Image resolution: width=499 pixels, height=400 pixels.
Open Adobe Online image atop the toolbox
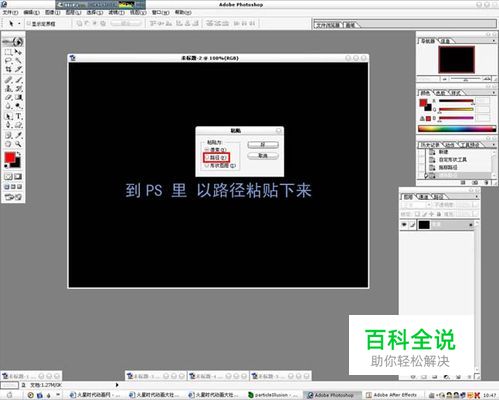pos(13,42)
